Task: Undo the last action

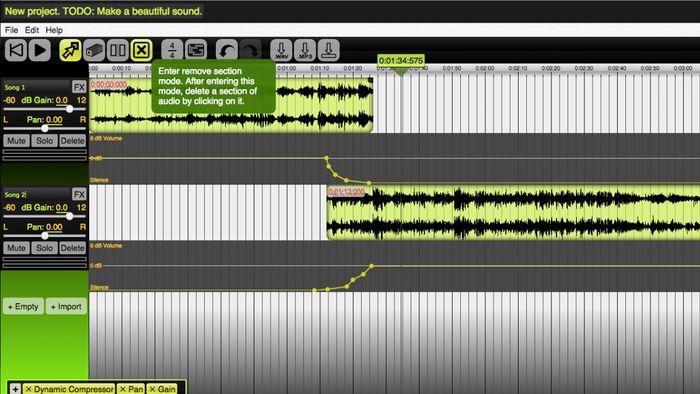Action: click(x=226, y=50)
